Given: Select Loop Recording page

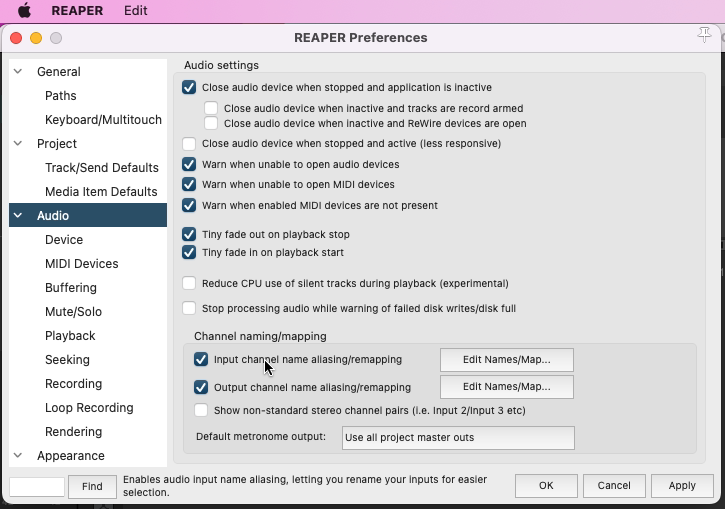Looking at the screenshot, I should (89, 408).
